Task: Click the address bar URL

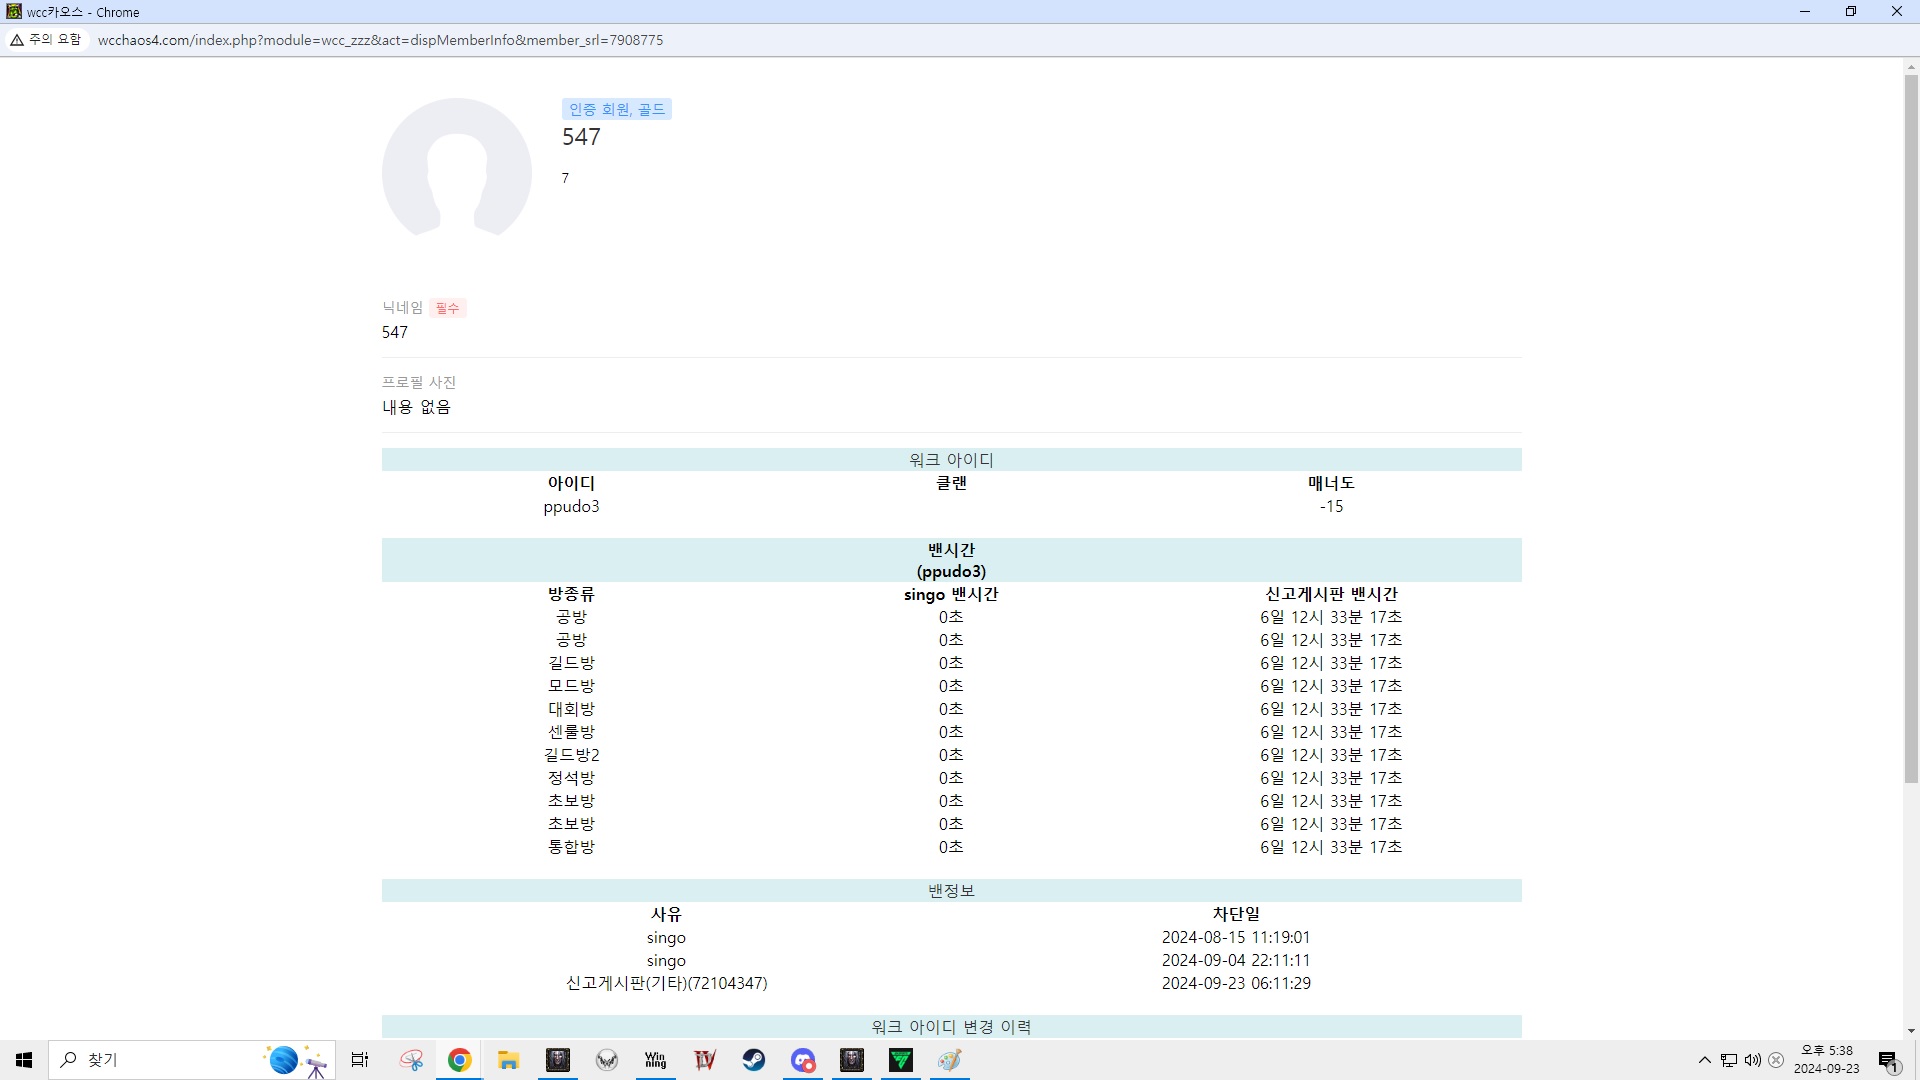Action: 380,40
